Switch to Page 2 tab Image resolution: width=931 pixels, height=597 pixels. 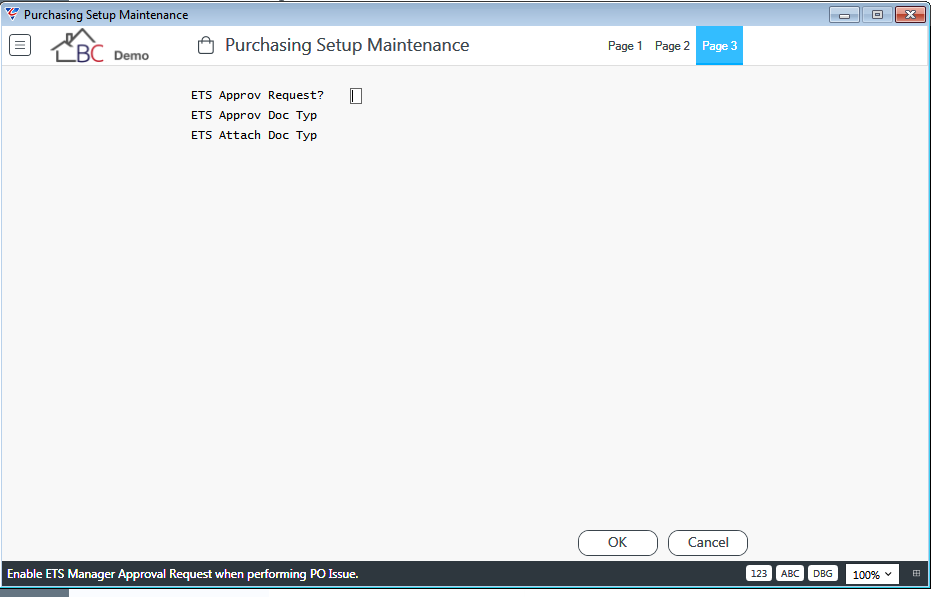pyautogui.click(x=672, y=46)
